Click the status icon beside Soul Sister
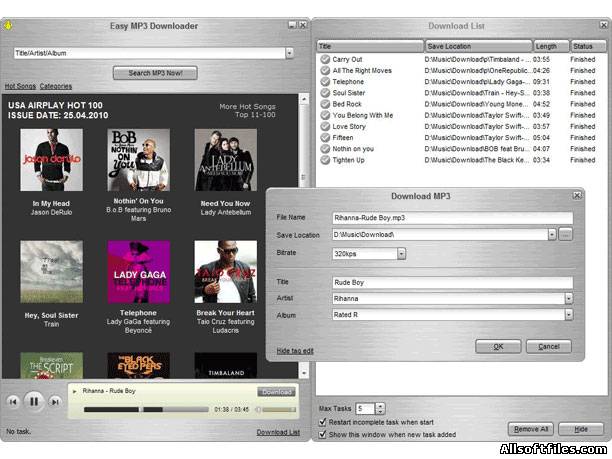 (x=325, y=93)
